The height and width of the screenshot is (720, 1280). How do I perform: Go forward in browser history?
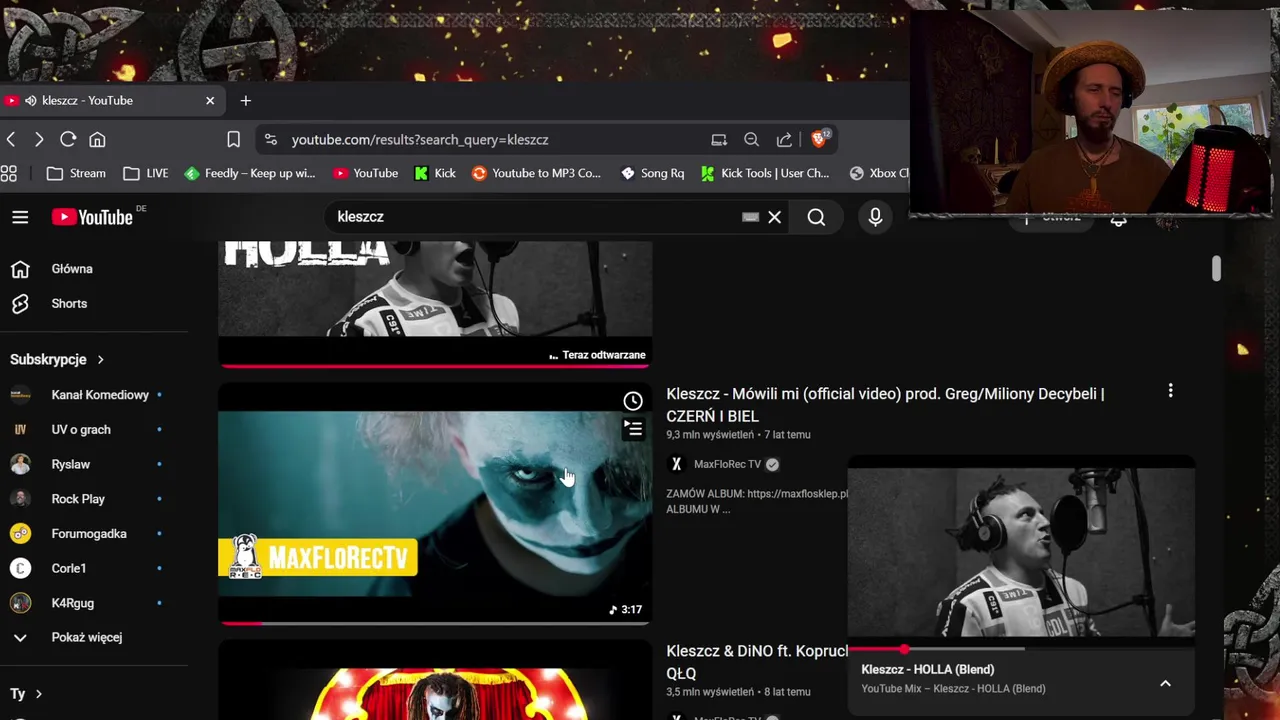click(39, 139)
